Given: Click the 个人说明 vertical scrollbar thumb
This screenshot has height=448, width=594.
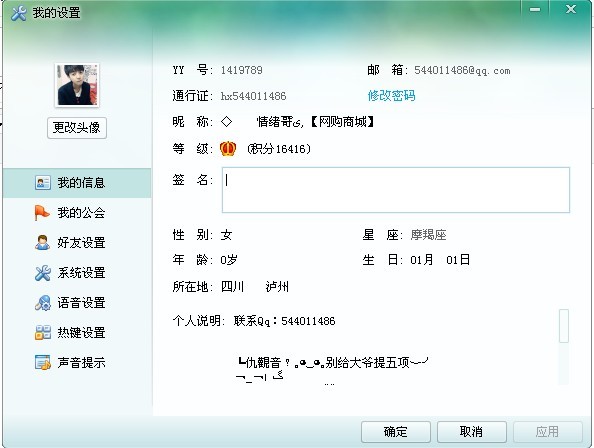Looking at the screenshot, I should click(x=564, y=326).
